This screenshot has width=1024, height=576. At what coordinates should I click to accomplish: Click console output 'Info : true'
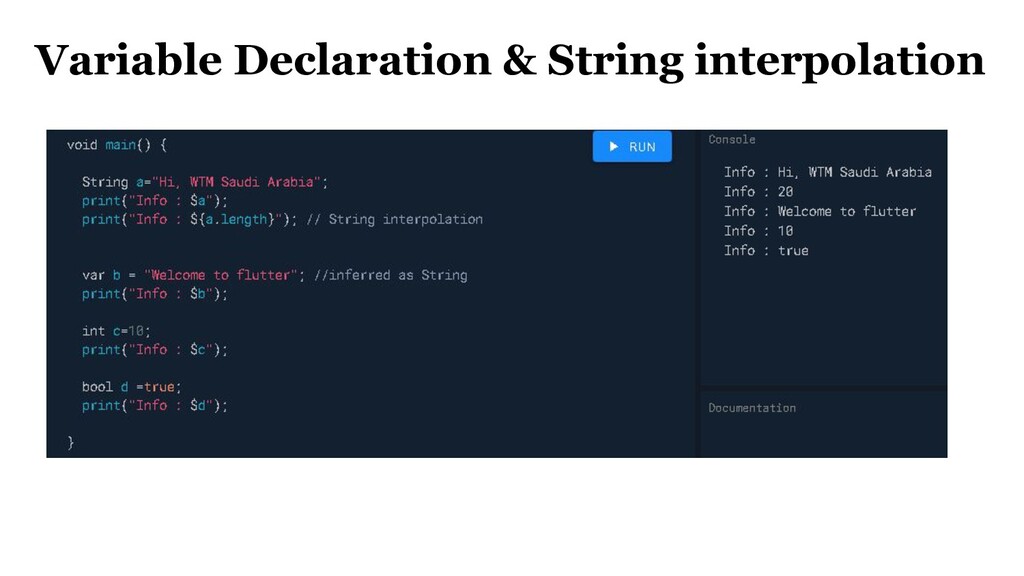[x=766, y=251]
